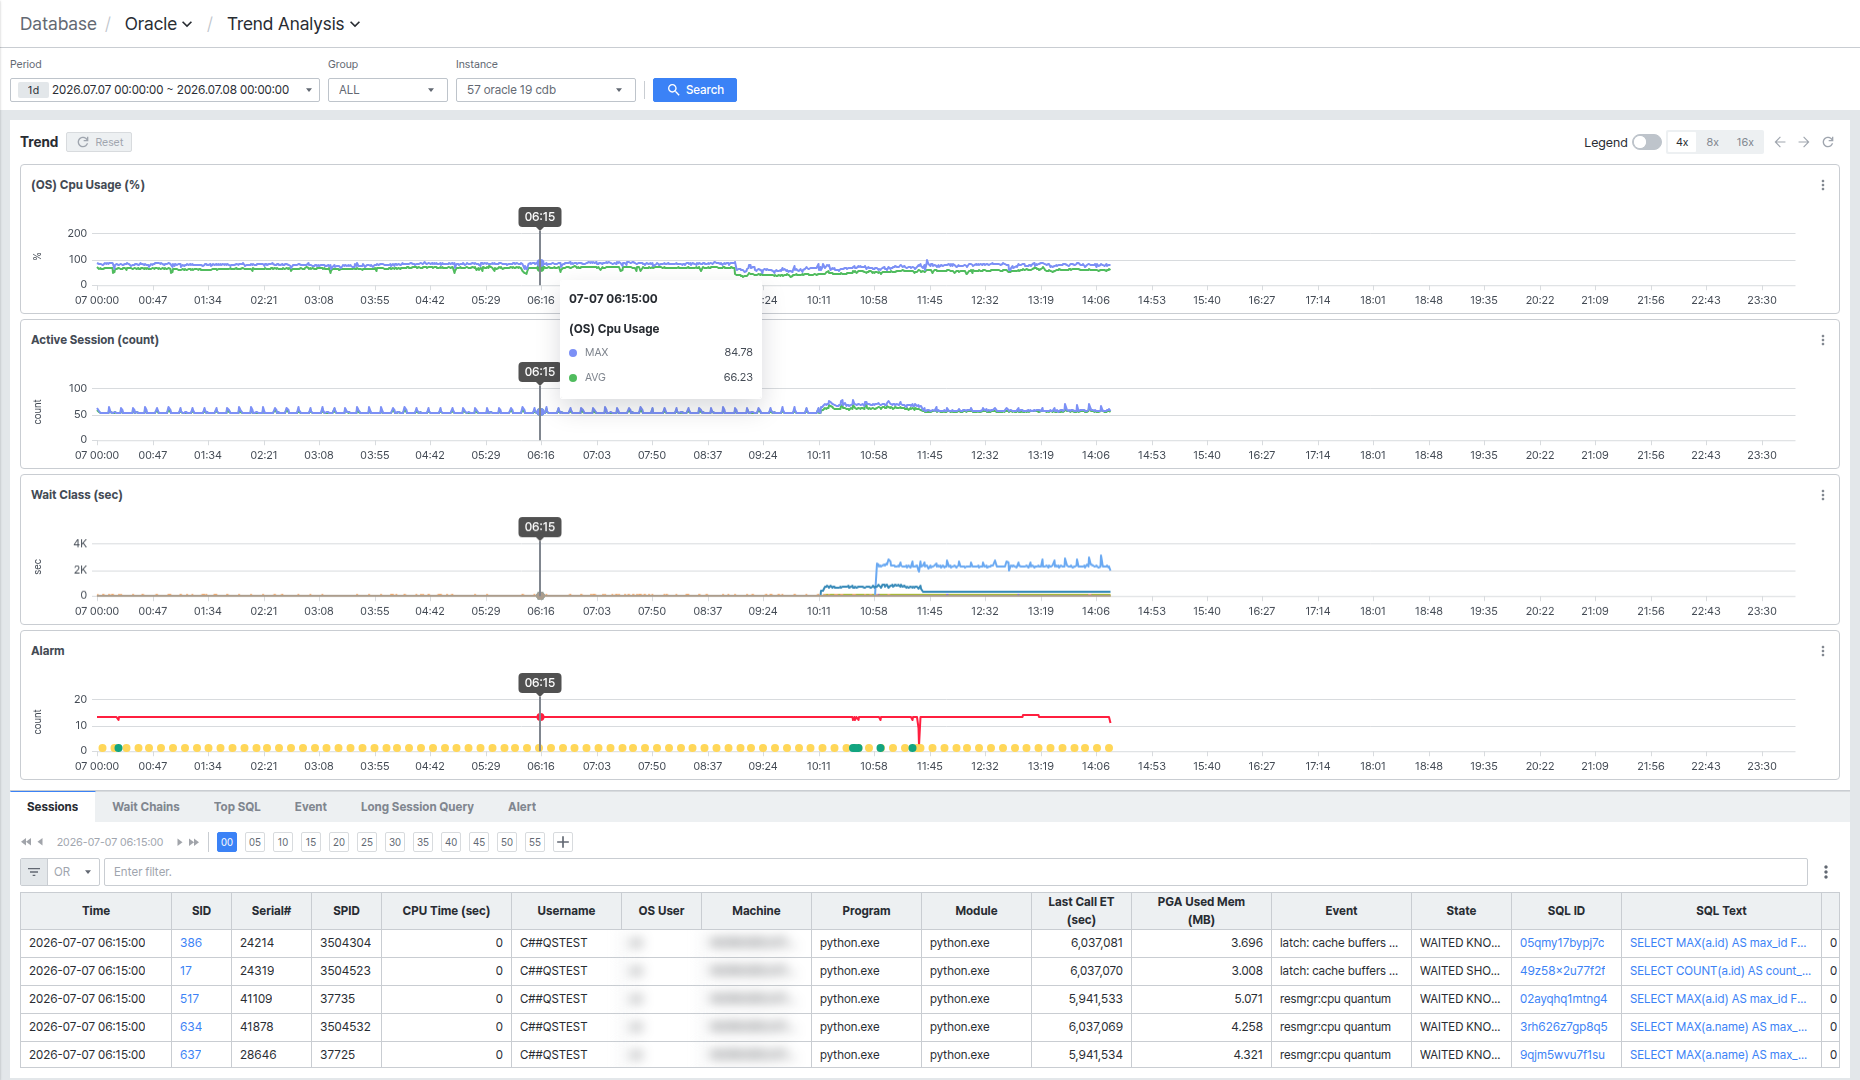Viewport: 1860px width, 1080px height.
Task: Switch to the Wait Chains tab
Action: coord(146,807)
